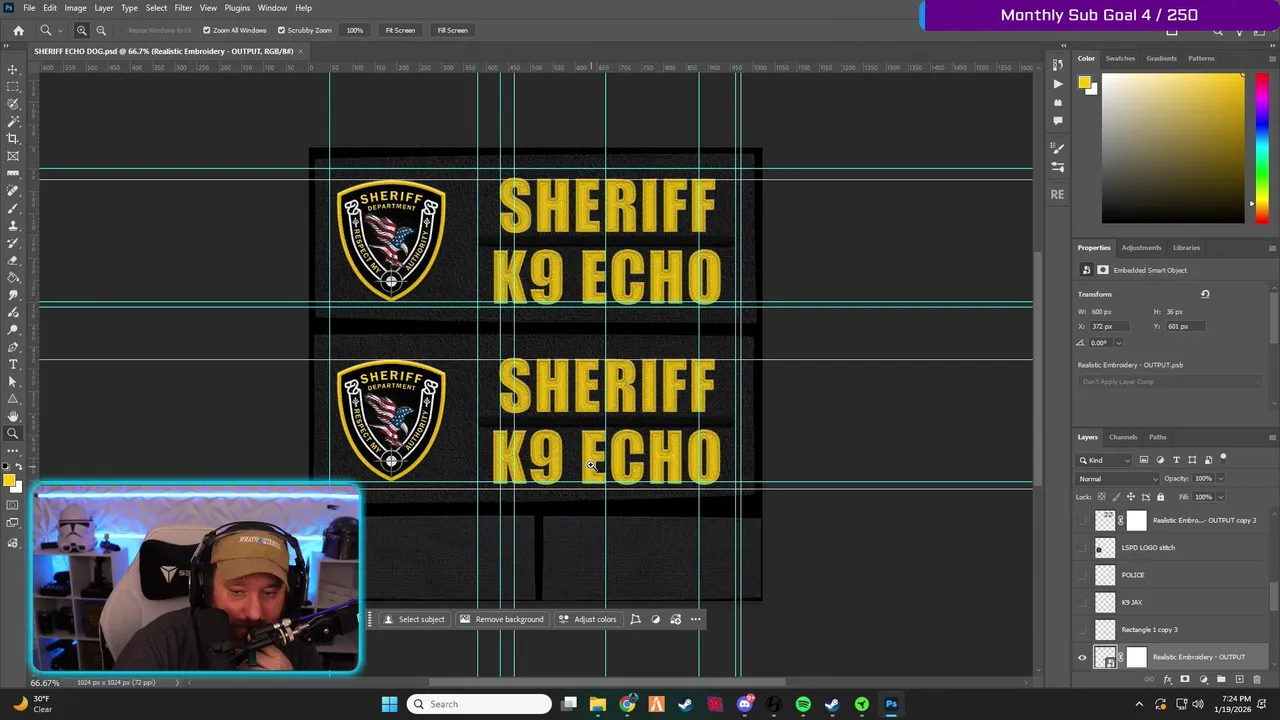The image size is (1280, 720).
Task: Open the History panel icon
Action: click(1058, 66)
